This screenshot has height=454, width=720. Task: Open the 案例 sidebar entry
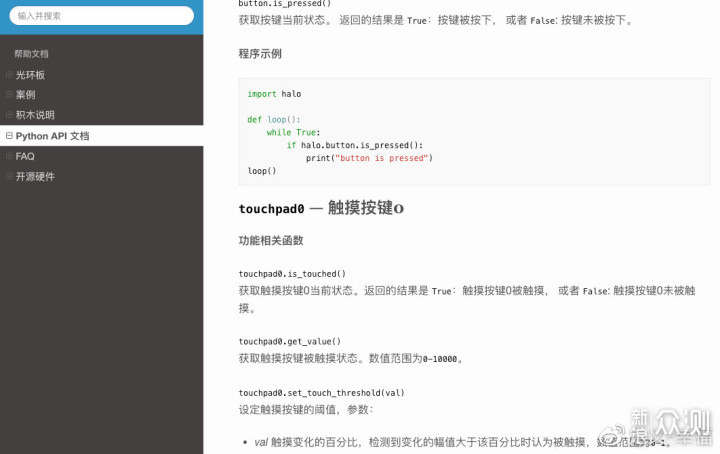[26, 95]
